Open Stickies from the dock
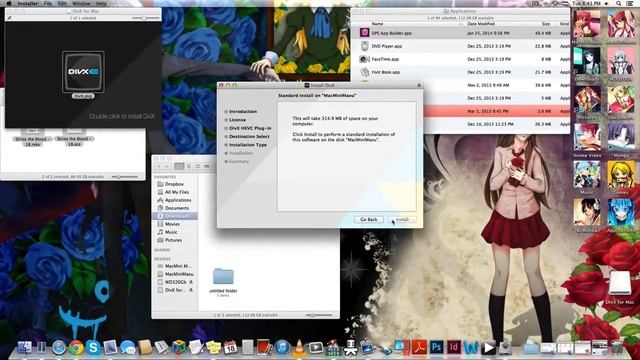 (x=213, y=347)
